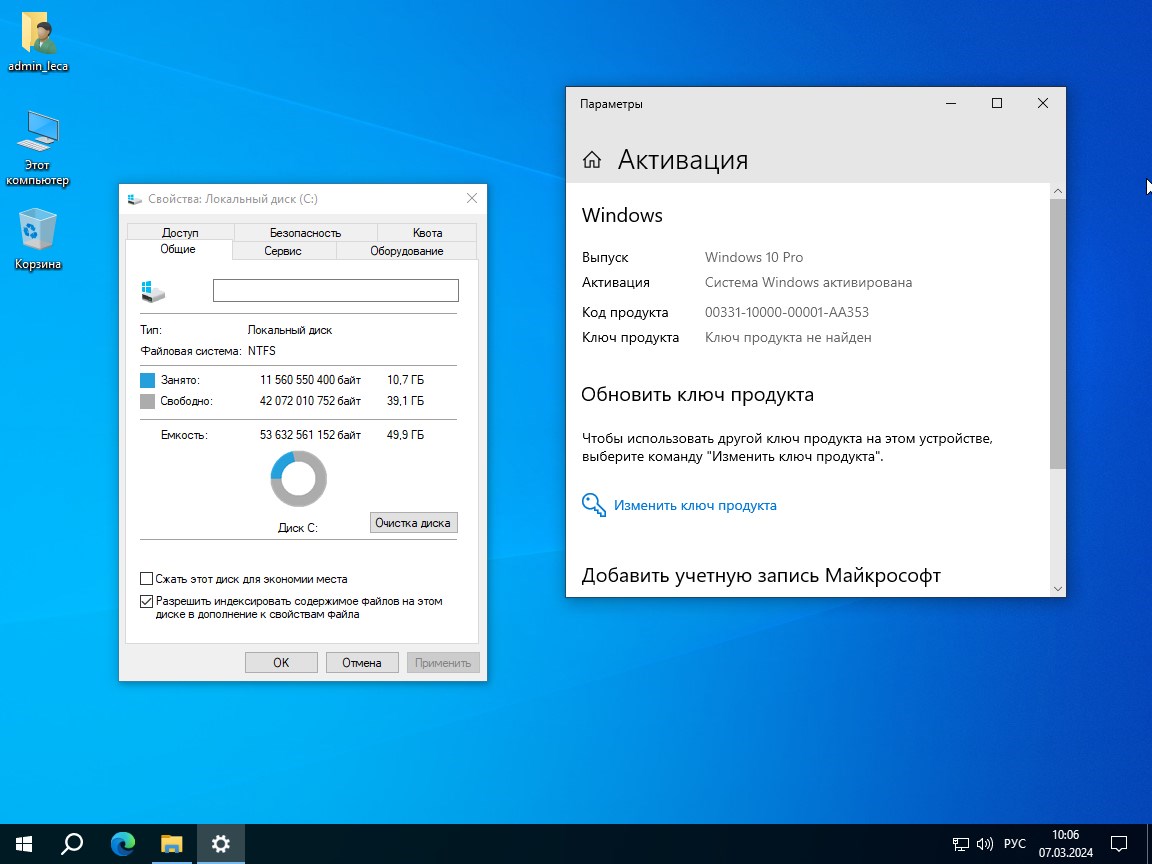This screenshot has width=1152, height=864.
Task: Click the Search magnifier on taskbar
Action: click(x=72, y=844)
